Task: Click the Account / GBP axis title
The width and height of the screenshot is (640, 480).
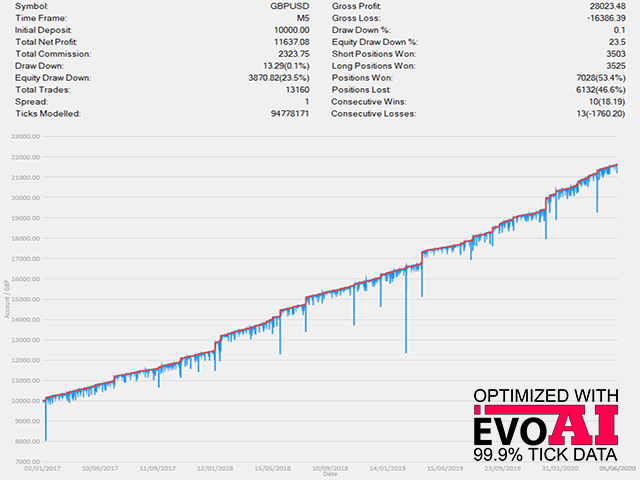Action: coord(6,299)
